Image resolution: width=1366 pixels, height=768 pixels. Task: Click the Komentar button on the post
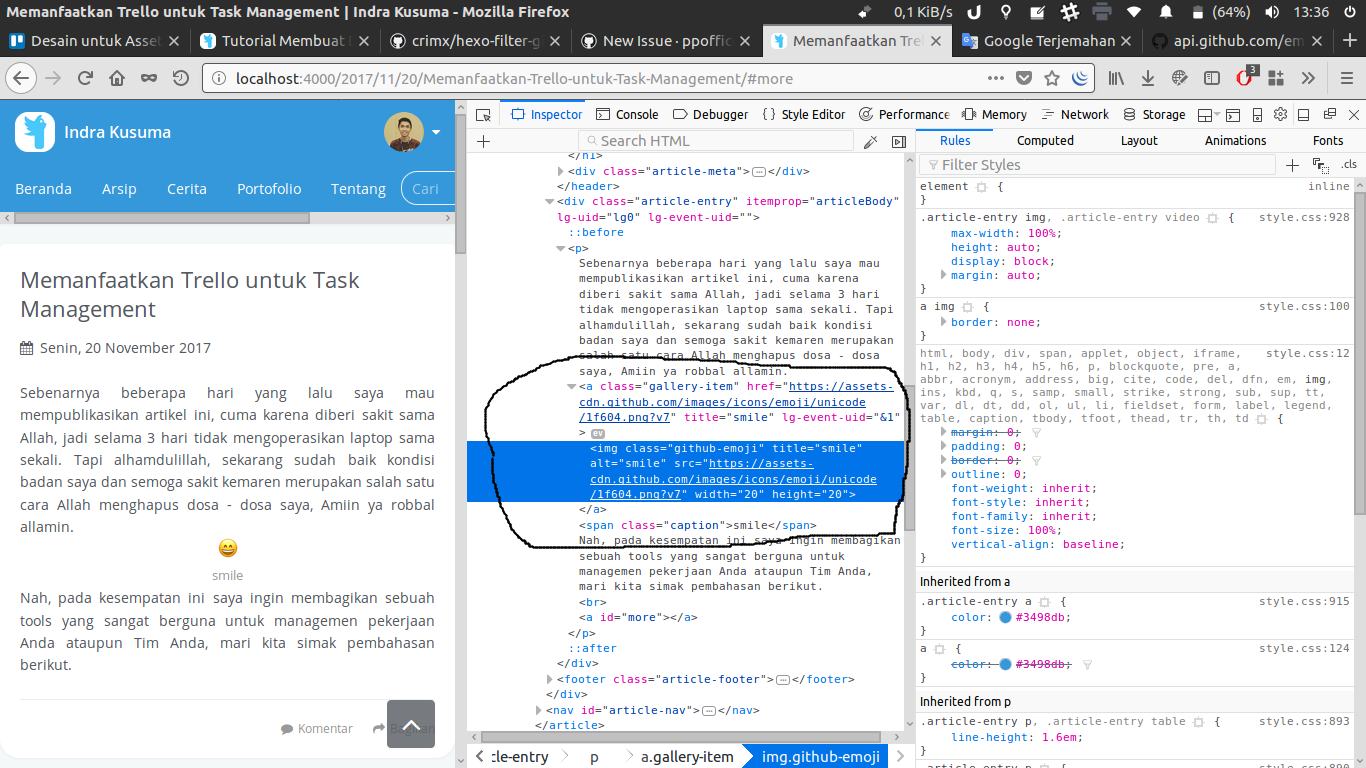[x=317, y=728]
